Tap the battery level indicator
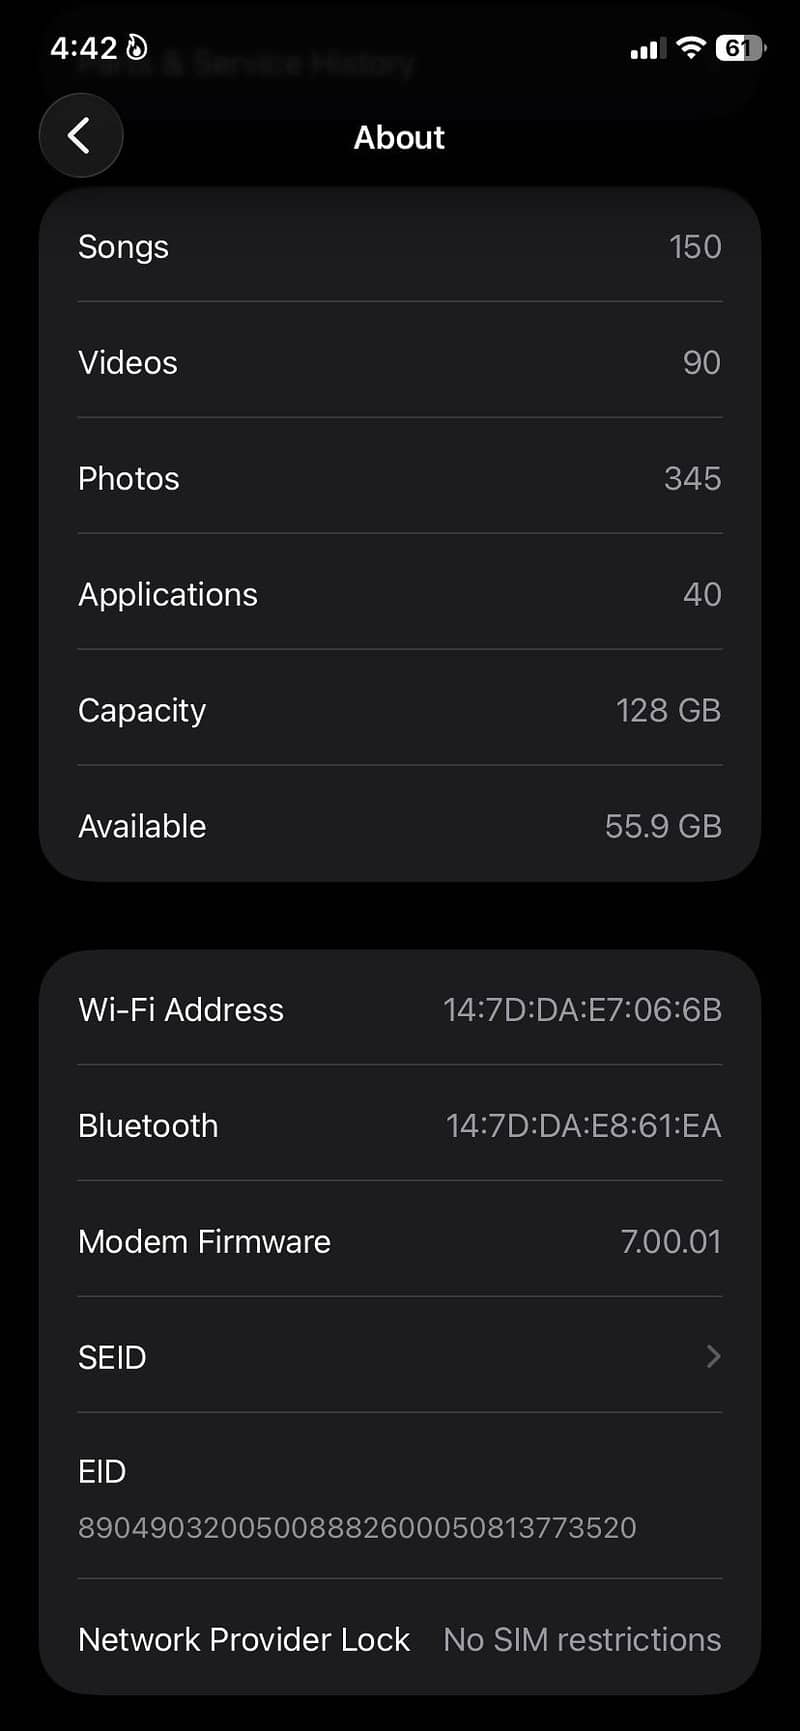The width and height of the screenshot is (800, 1731). coord(740,48)
